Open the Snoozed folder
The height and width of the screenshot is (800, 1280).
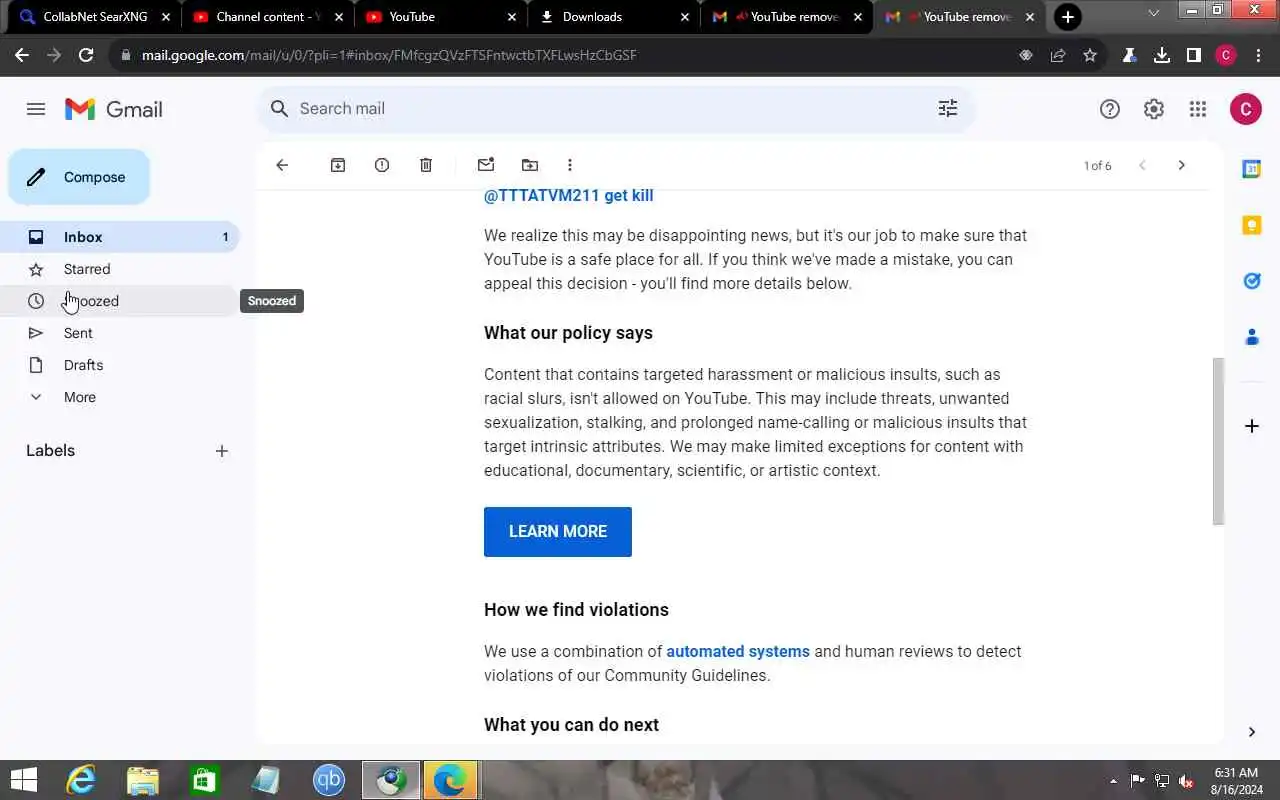pyautogui.click(x=120, y=301)
